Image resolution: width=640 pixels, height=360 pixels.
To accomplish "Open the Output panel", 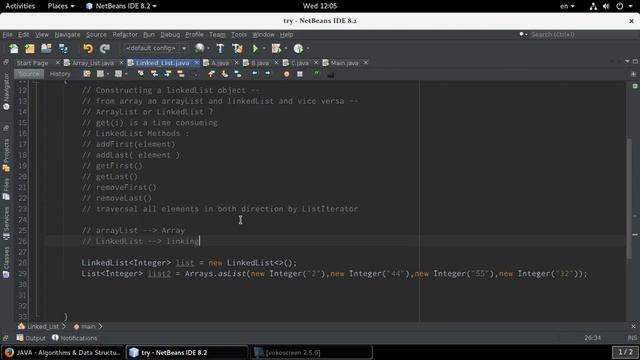I will 31,338.
